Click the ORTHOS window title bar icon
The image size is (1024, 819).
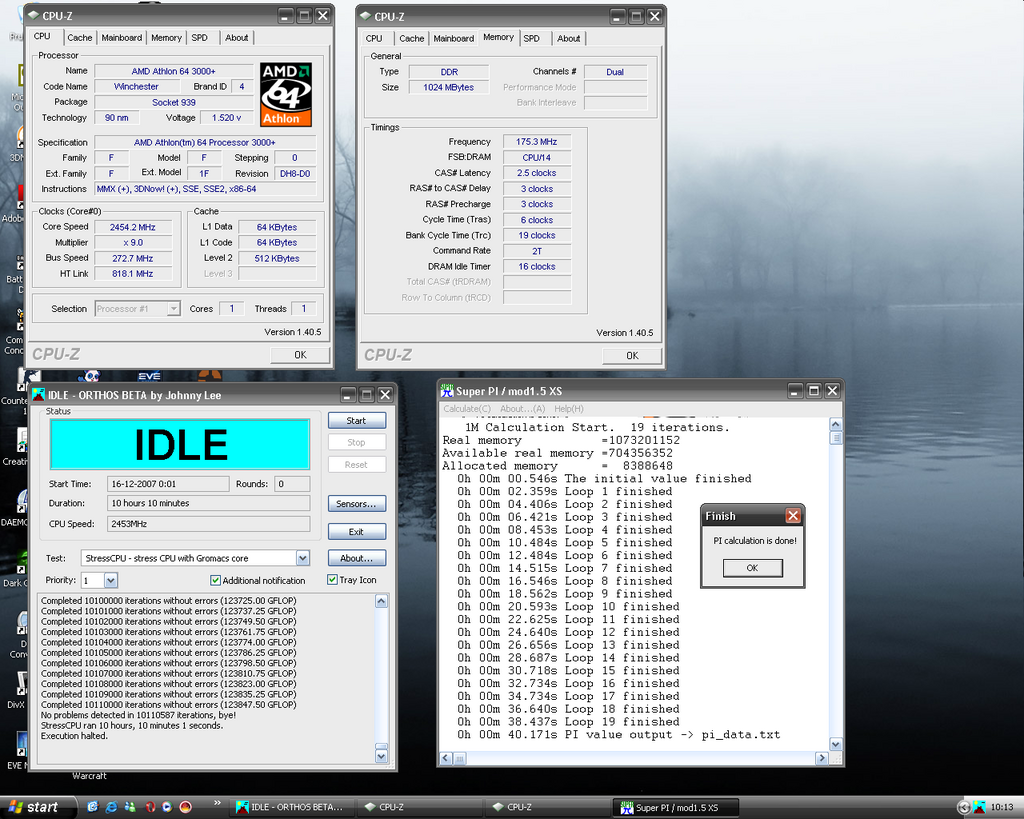tap(39, 395)
